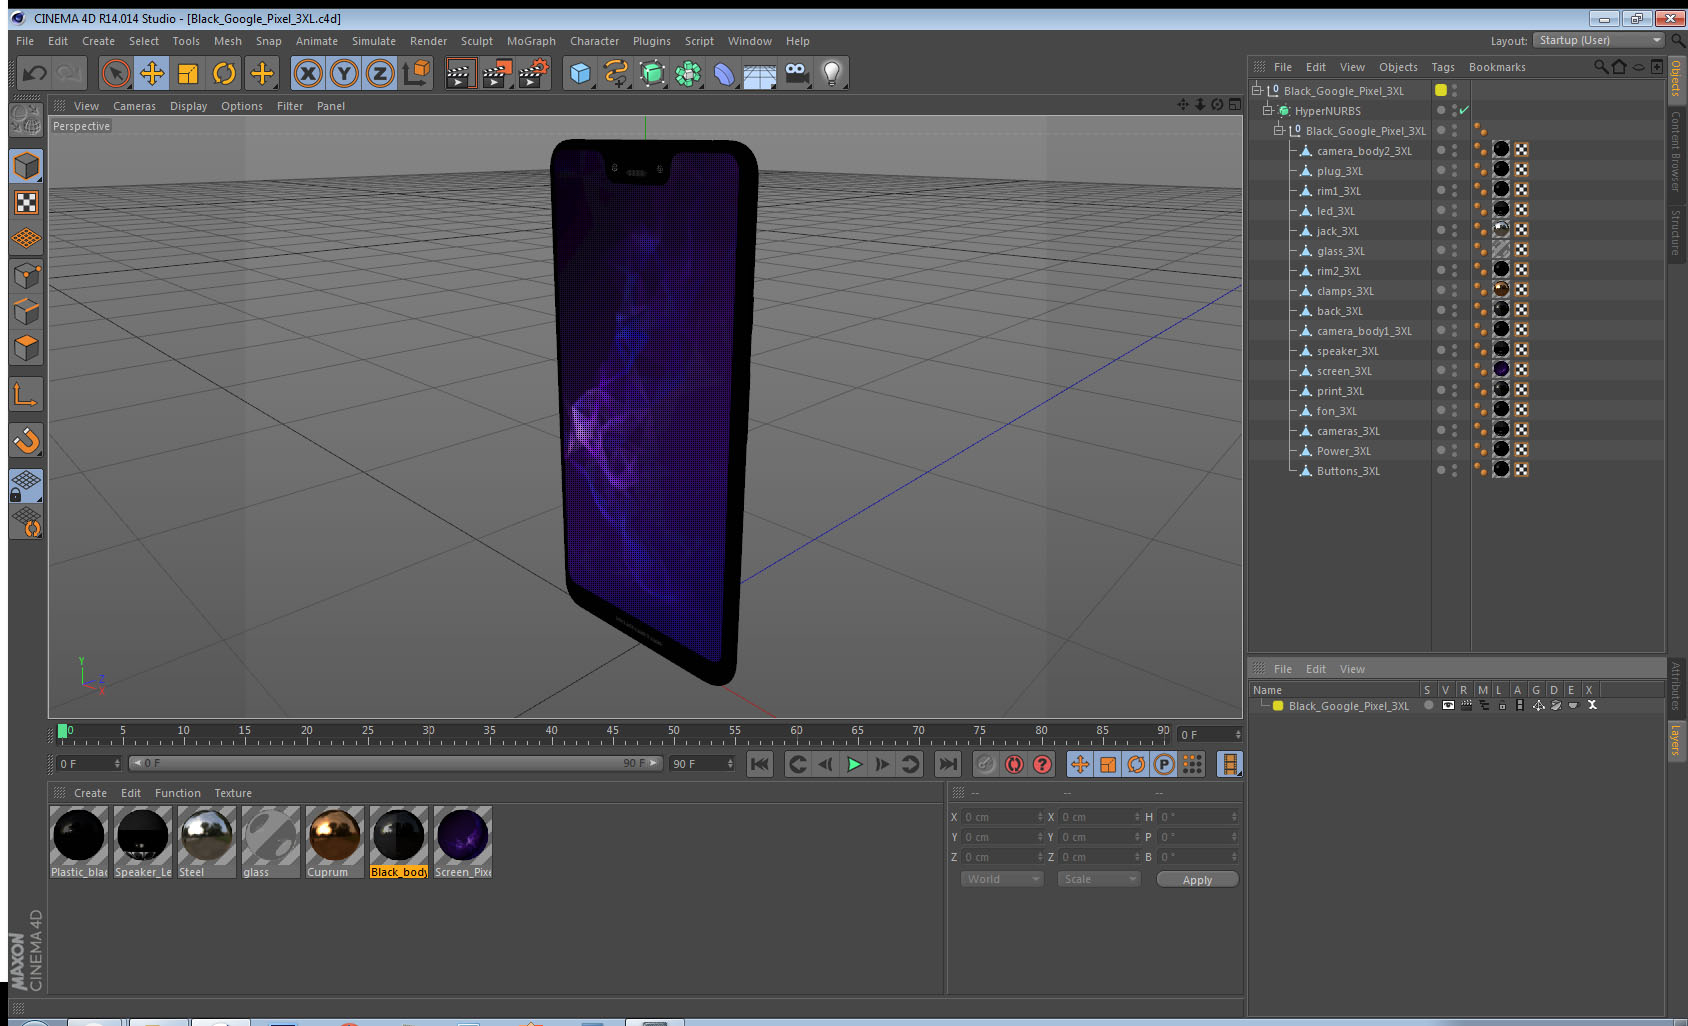Screen dimensions: 1688x1026
Task: Click the Apply button
Action: (x=1197, y=880)
